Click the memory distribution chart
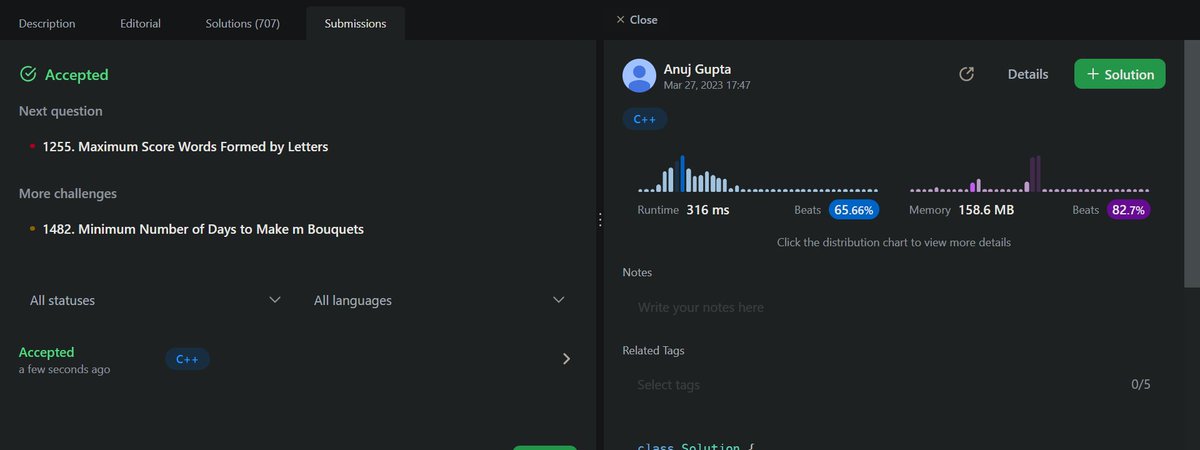Screen dimensions: 1200x450 [1029, 173]
